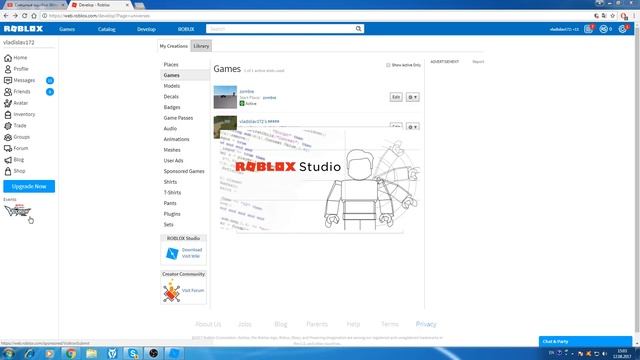
Task: Select the Animations category
Action: coord(176,139)
